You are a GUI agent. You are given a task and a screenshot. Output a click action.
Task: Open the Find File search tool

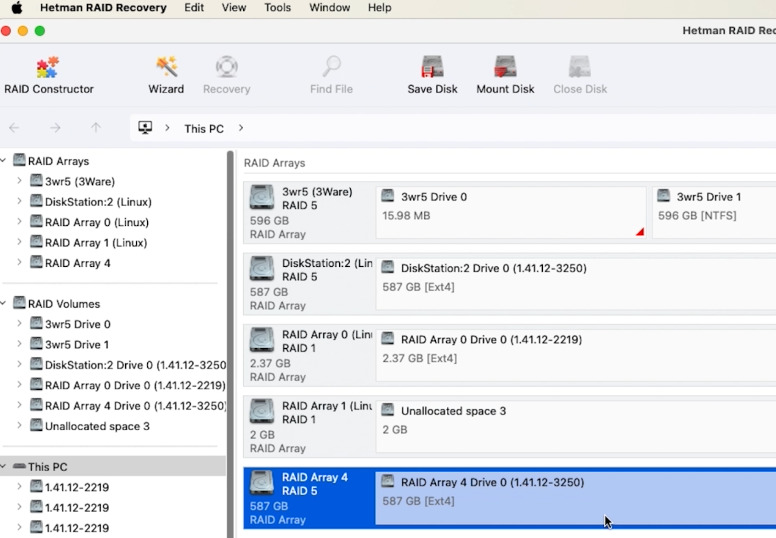[x=331, y=75]
